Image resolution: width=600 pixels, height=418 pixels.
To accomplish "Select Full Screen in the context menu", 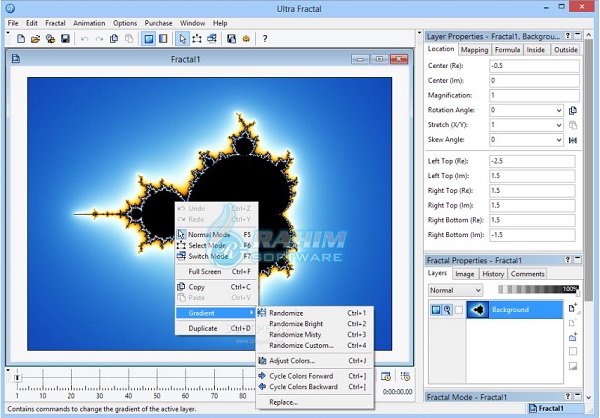I will click(205, 271).
